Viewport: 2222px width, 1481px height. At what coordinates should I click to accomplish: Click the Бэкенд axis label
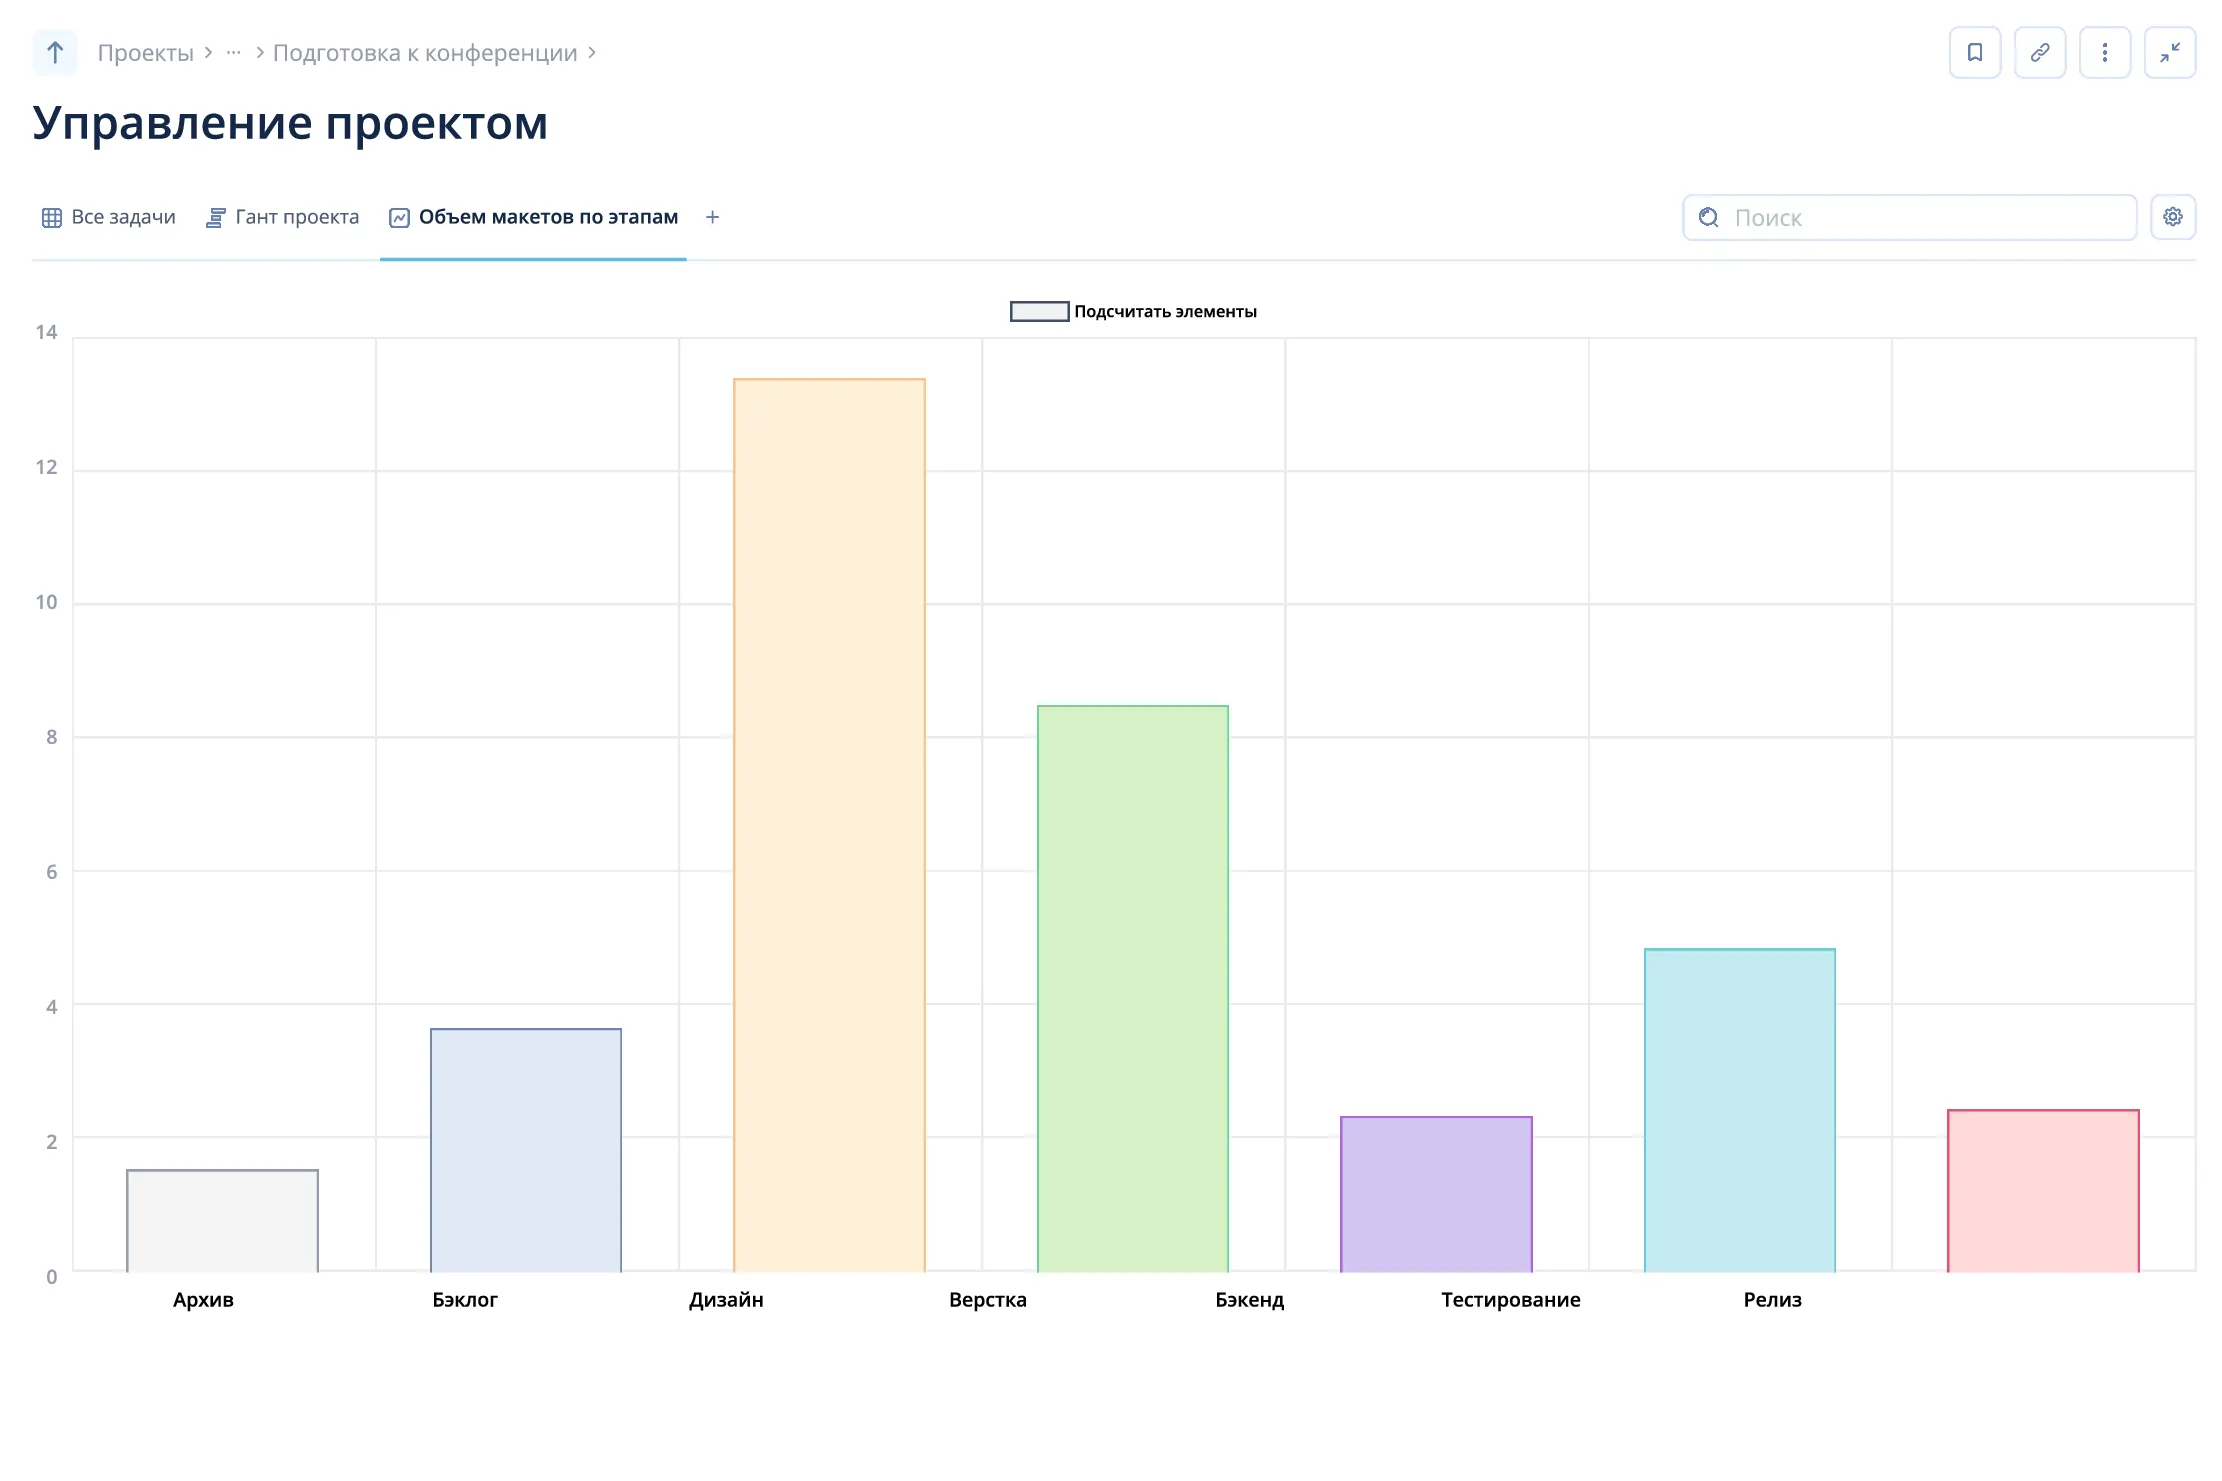[x=1250, y=1300]
